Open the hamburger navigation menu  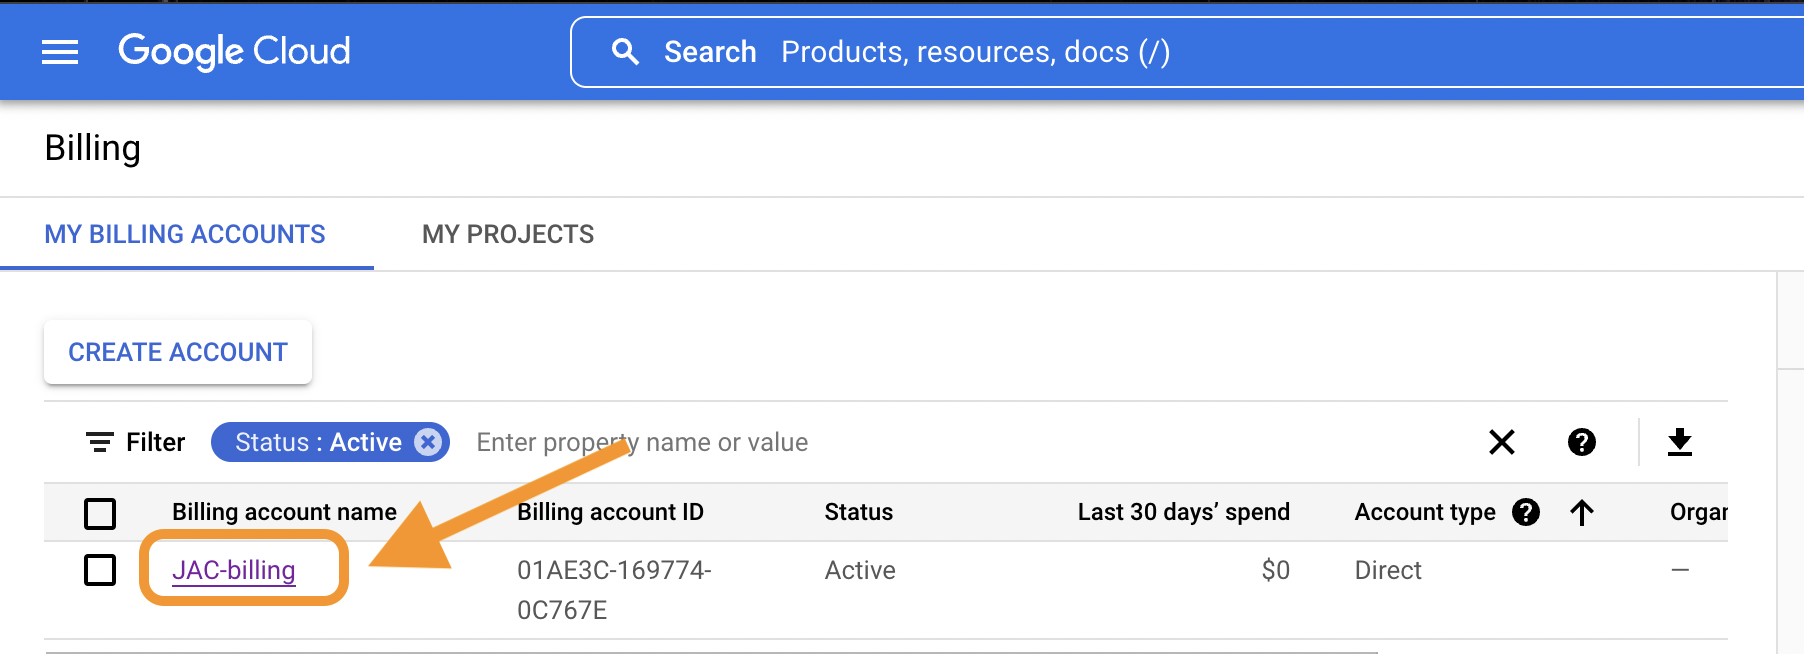(x=60, y=52)
